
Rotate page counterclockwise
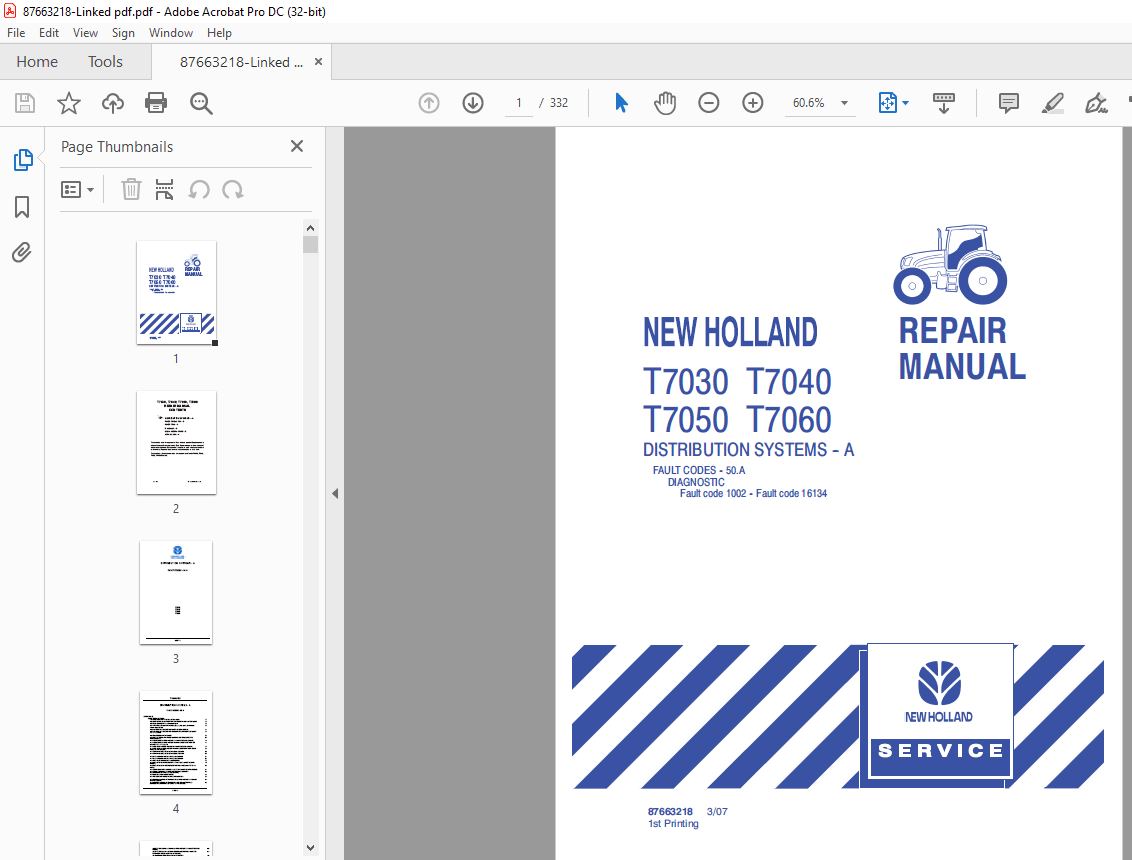pyautogui.click(x=199, y=190)
